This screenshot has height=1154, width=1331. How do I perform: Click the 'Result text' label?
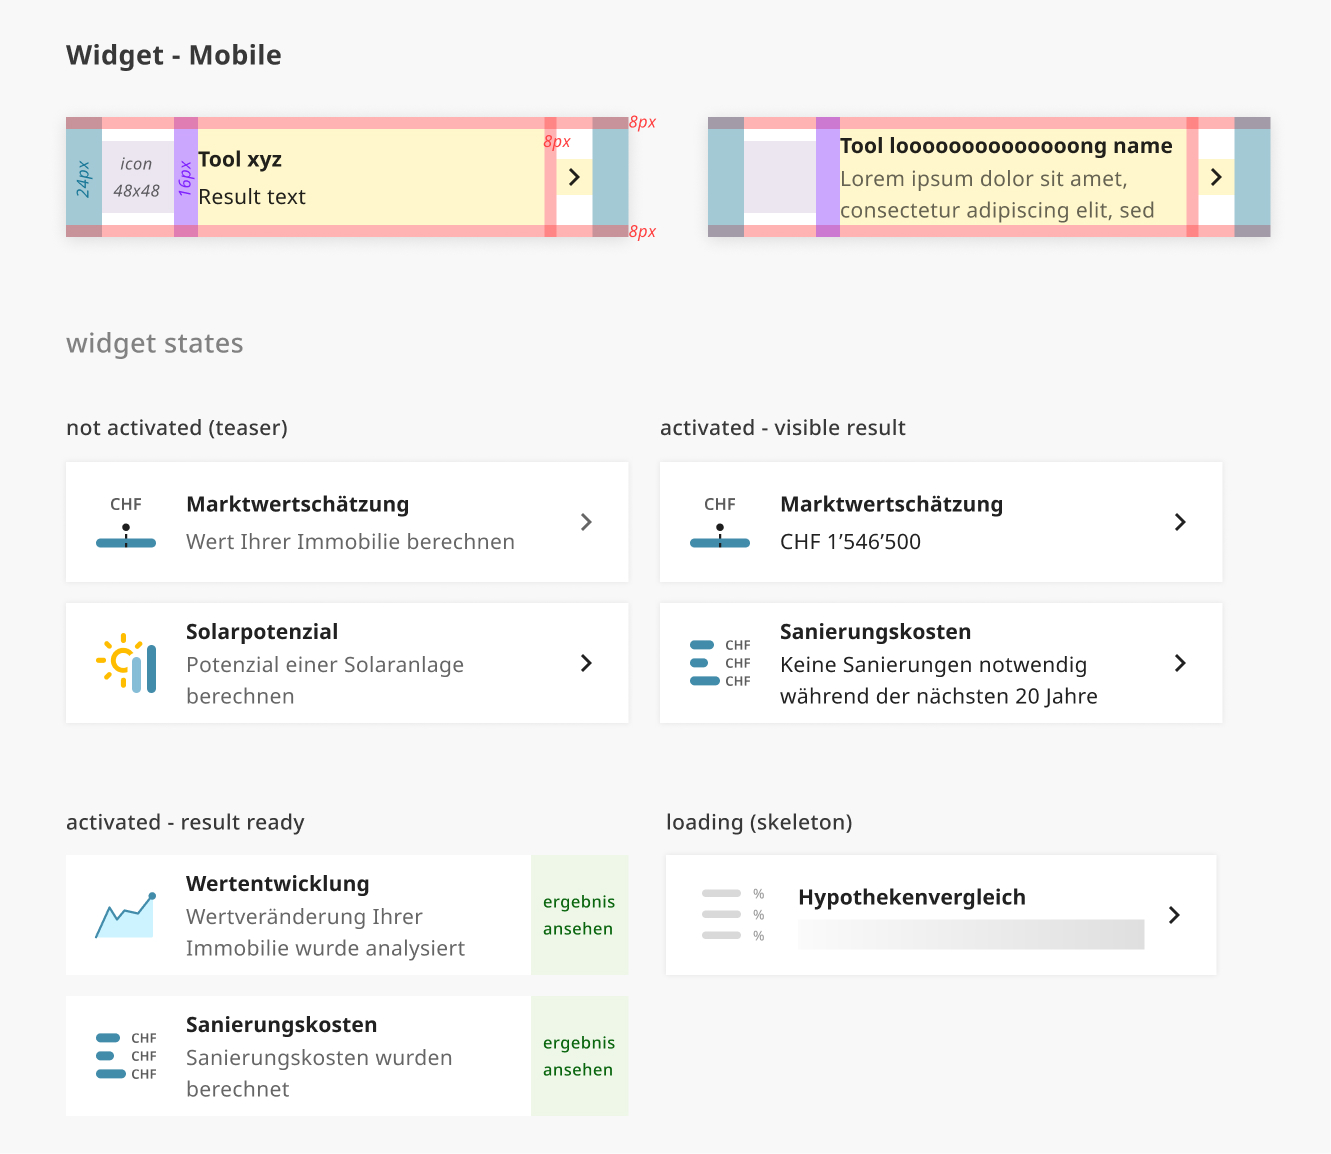tap(252, 197)
